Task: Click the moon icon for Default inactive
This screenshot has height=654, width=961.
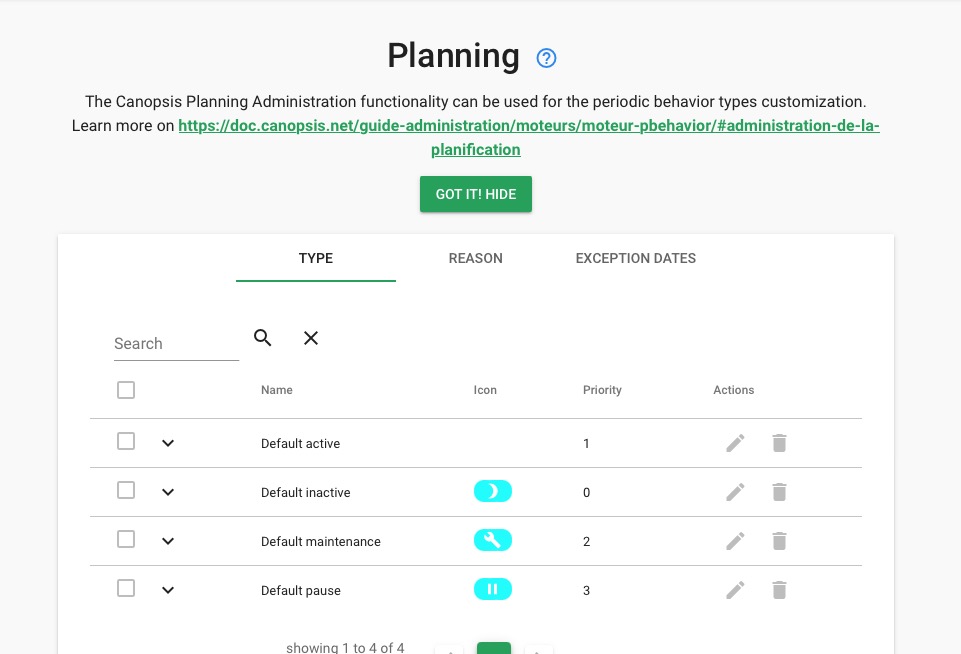Action: tap(492, 491)
